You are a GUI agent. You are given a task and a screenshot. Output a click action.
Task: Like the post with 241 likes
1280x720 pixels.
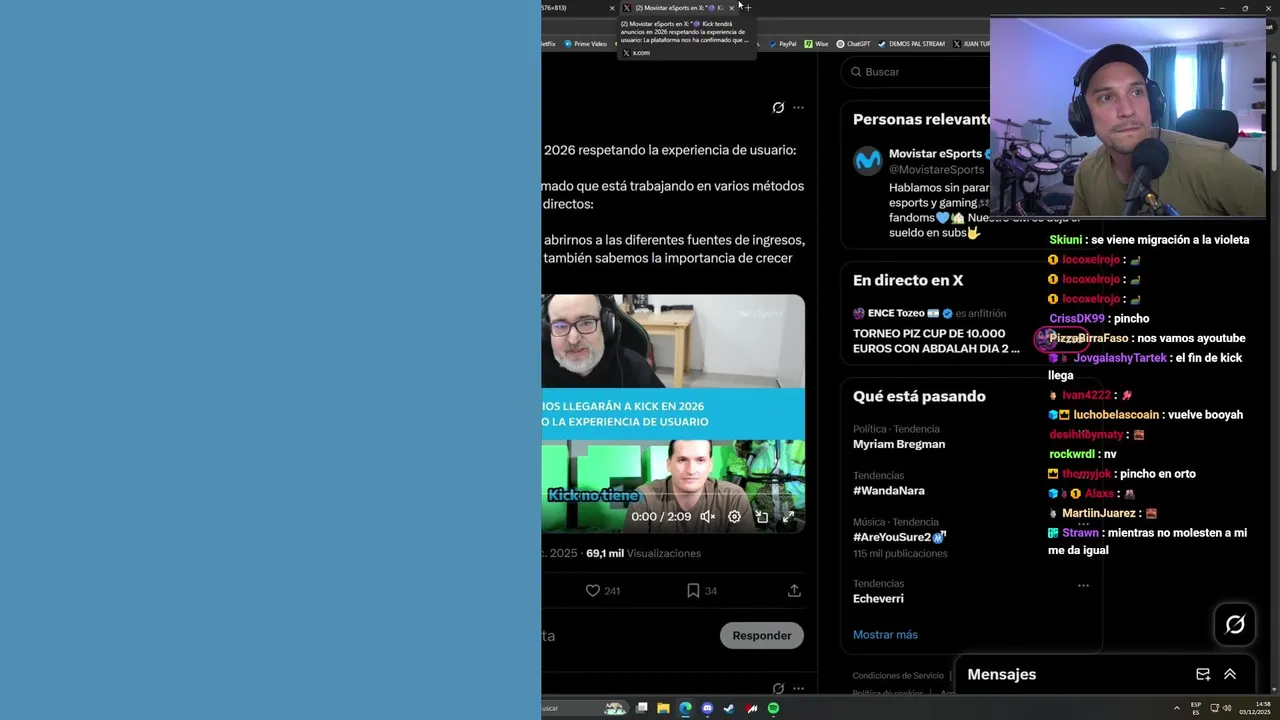click(593, 591)
